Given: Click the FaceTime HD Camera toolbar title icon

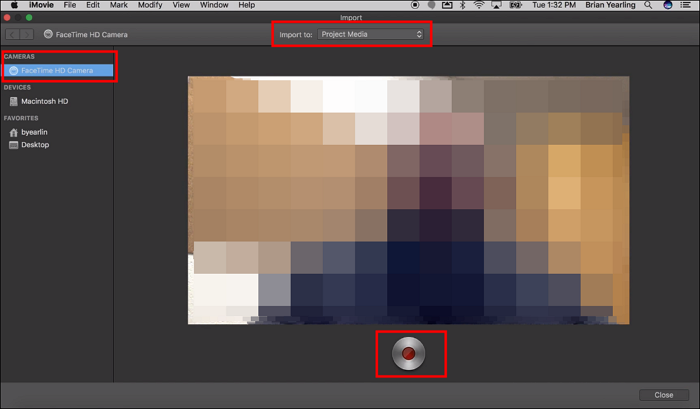Looking at the screenshot, I should (48, 34).
